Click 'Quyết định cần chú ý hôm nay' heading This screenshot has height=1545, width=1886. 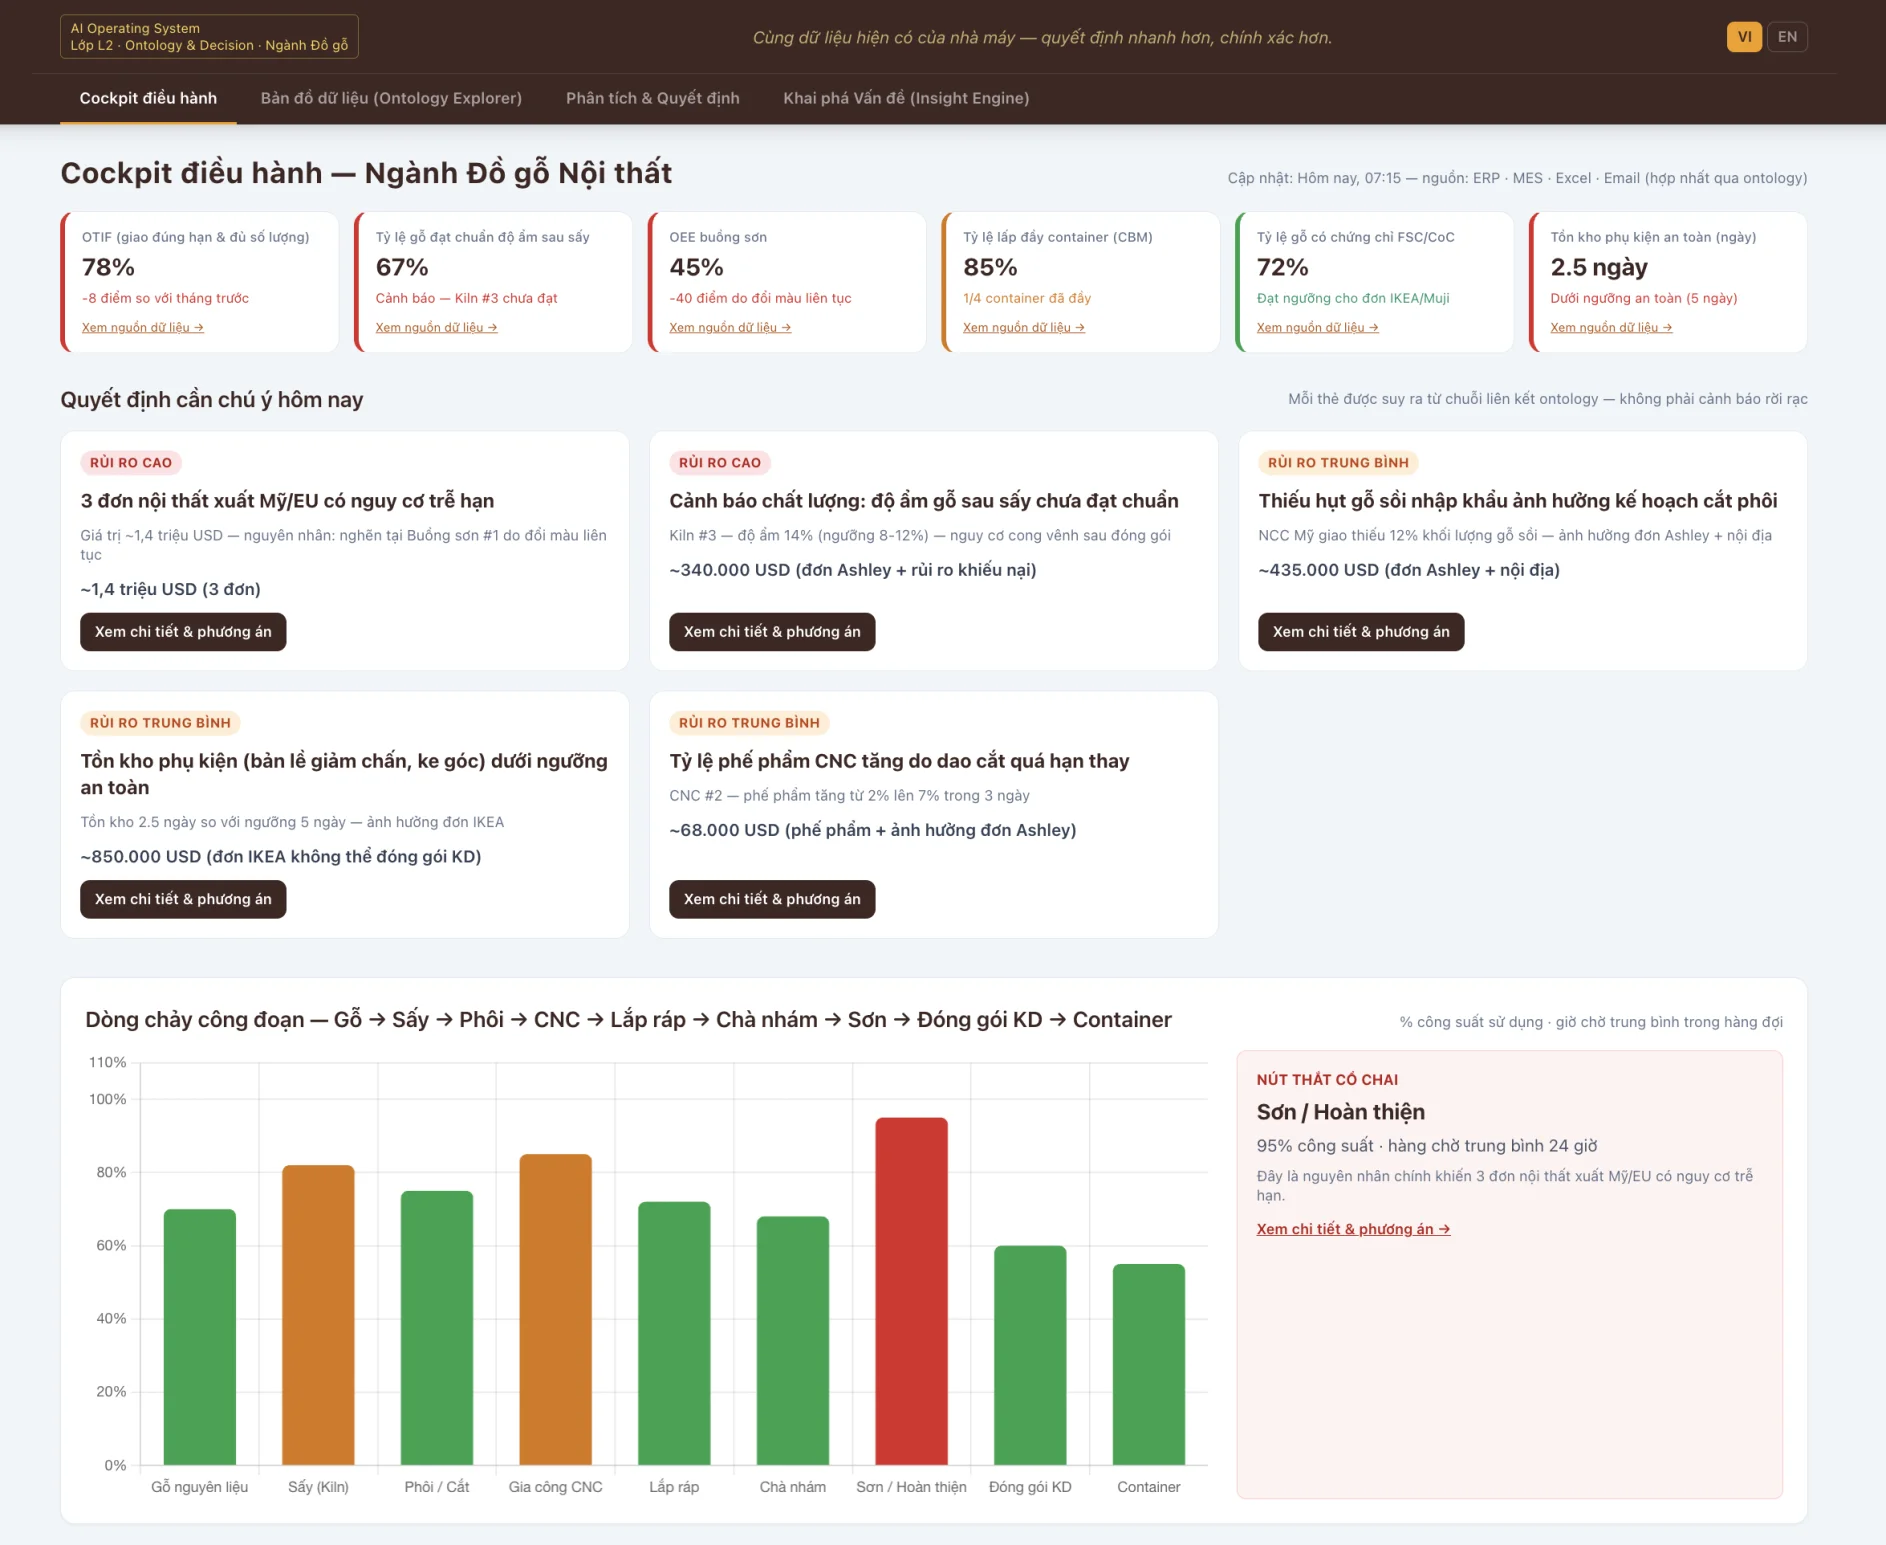pyautogui.click(x=212, y=399)
